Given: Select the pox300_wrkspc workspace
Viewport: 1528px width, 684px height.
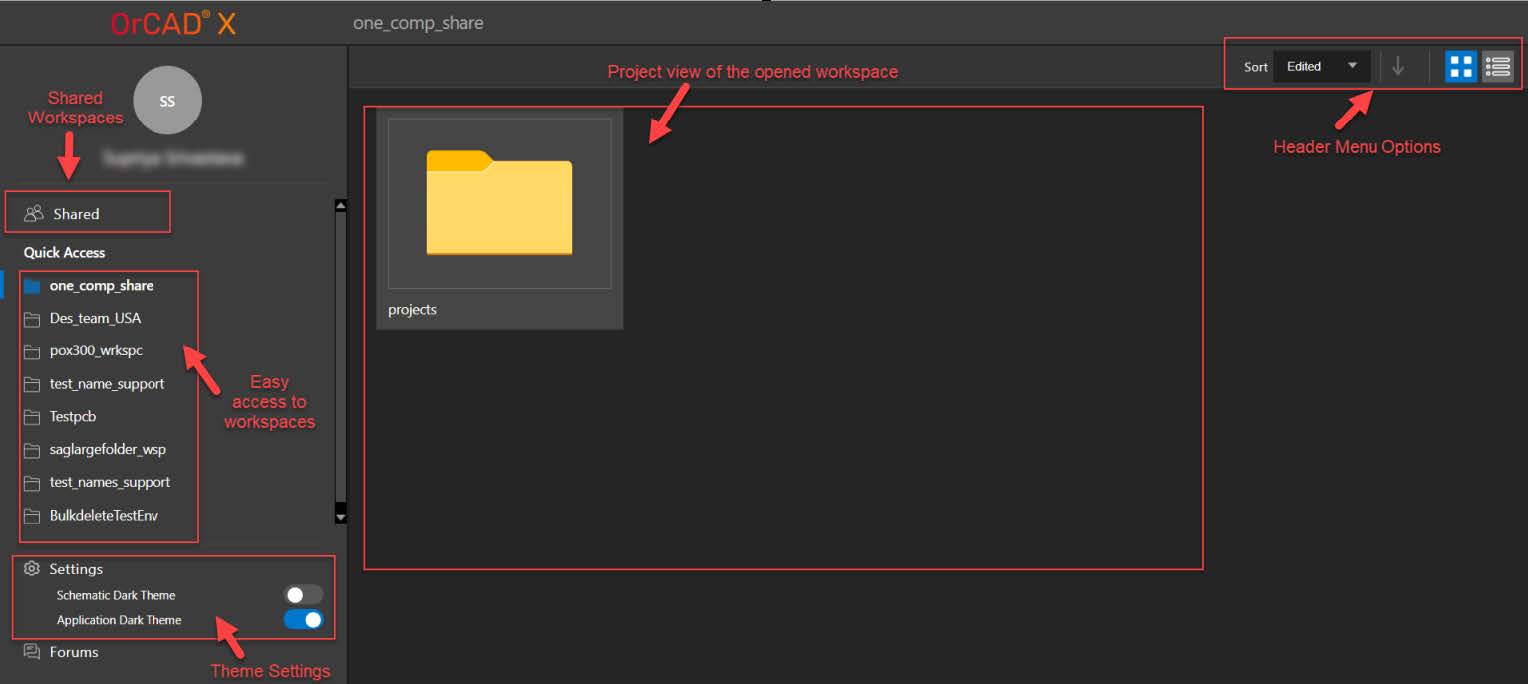Looking at the screenshot, I should 96,351.
